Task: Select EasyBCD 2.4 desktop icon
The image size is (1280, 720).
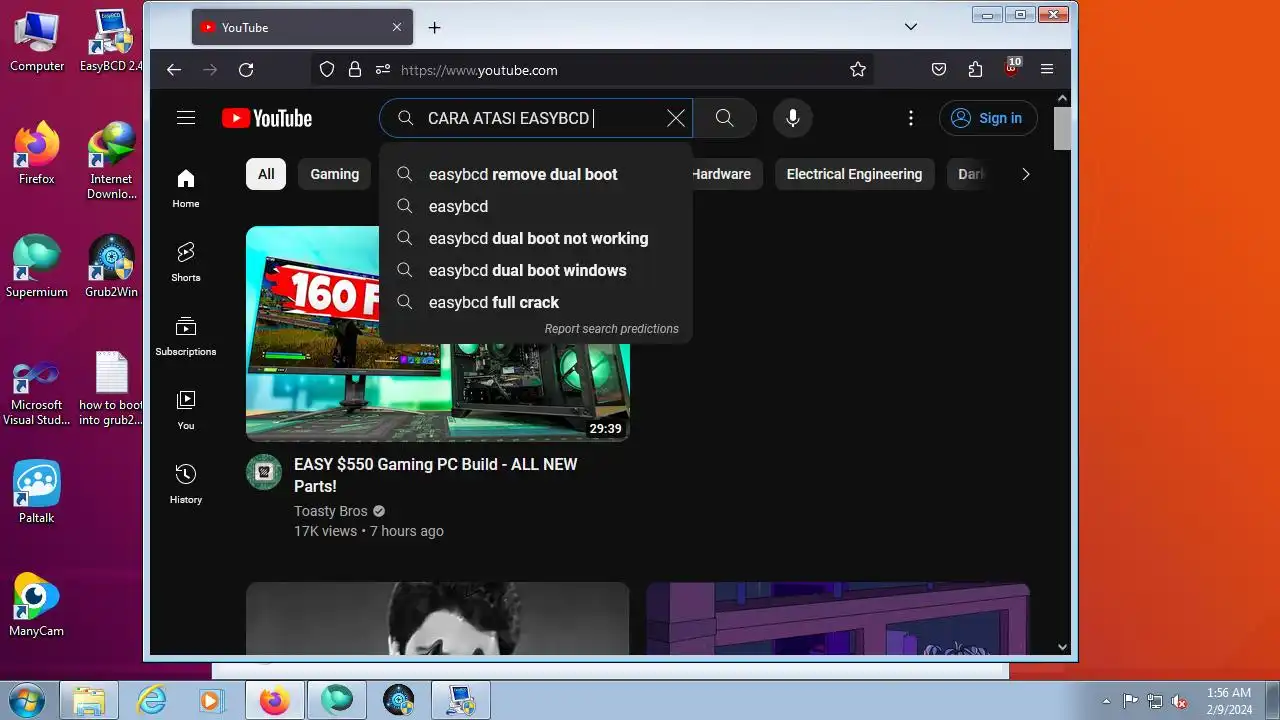Action: click(x=111, y=42)
